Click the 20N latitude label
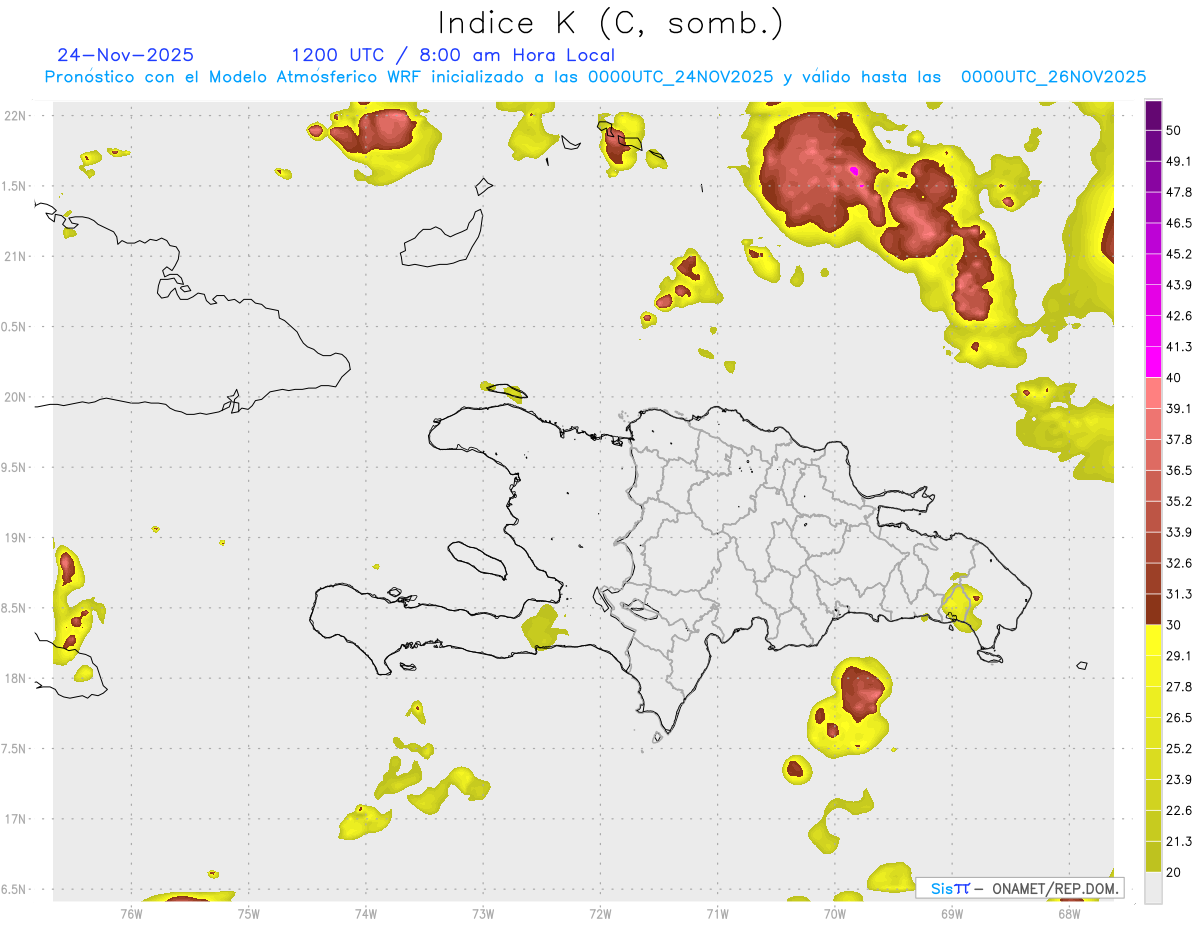 (x=16, y=397)
